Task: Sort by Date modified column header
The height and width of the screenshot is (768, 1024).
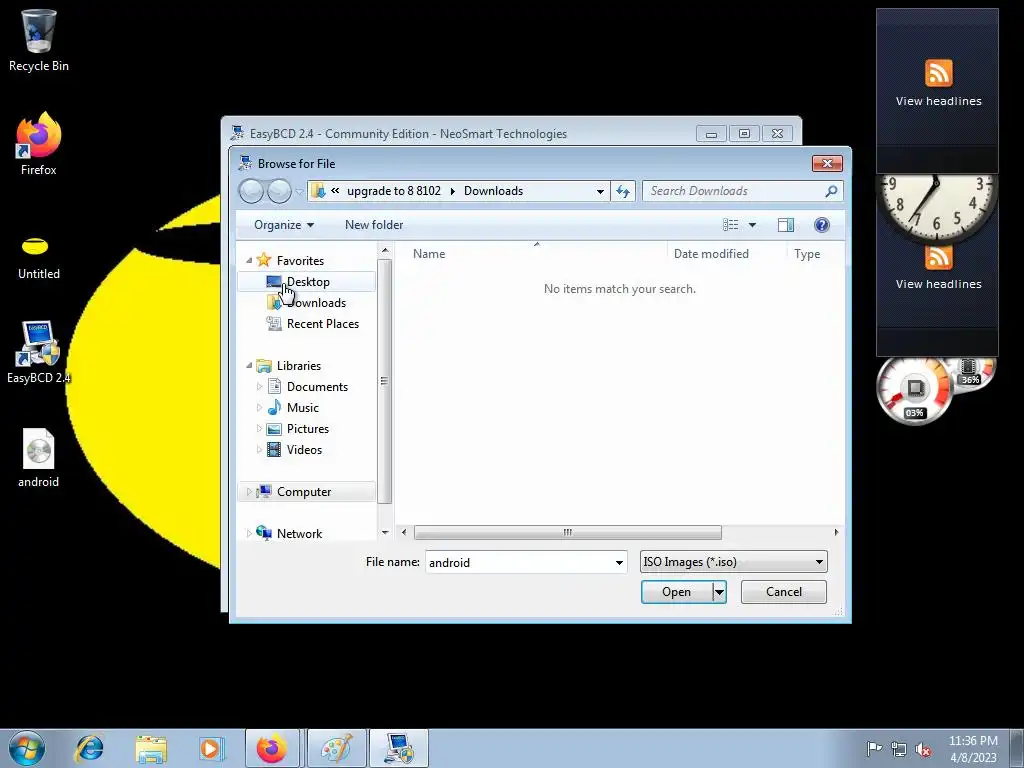Action: 711,254
